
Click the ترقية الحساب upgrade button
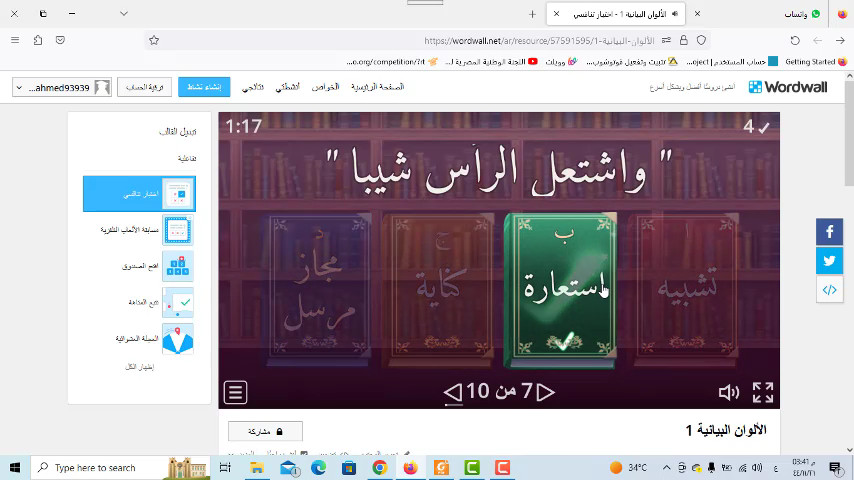pos(144,87)
